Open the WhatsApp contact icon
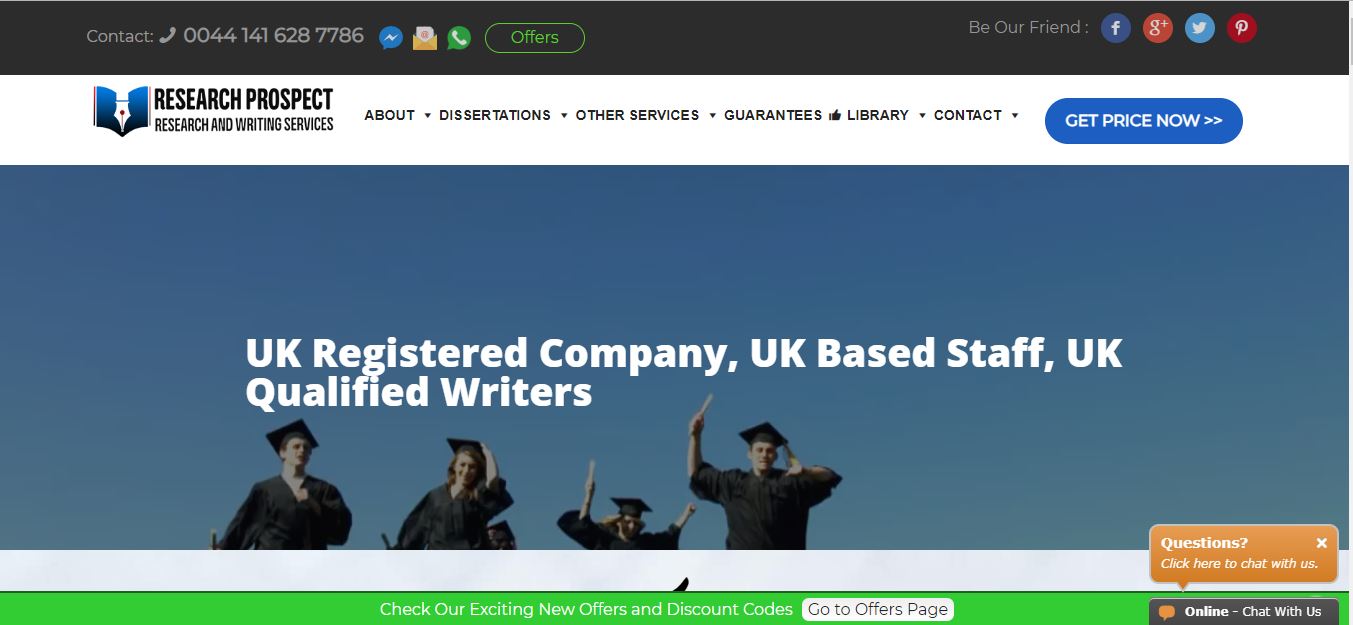Viewport: 1353px width, 625px height. coord(459,38)
